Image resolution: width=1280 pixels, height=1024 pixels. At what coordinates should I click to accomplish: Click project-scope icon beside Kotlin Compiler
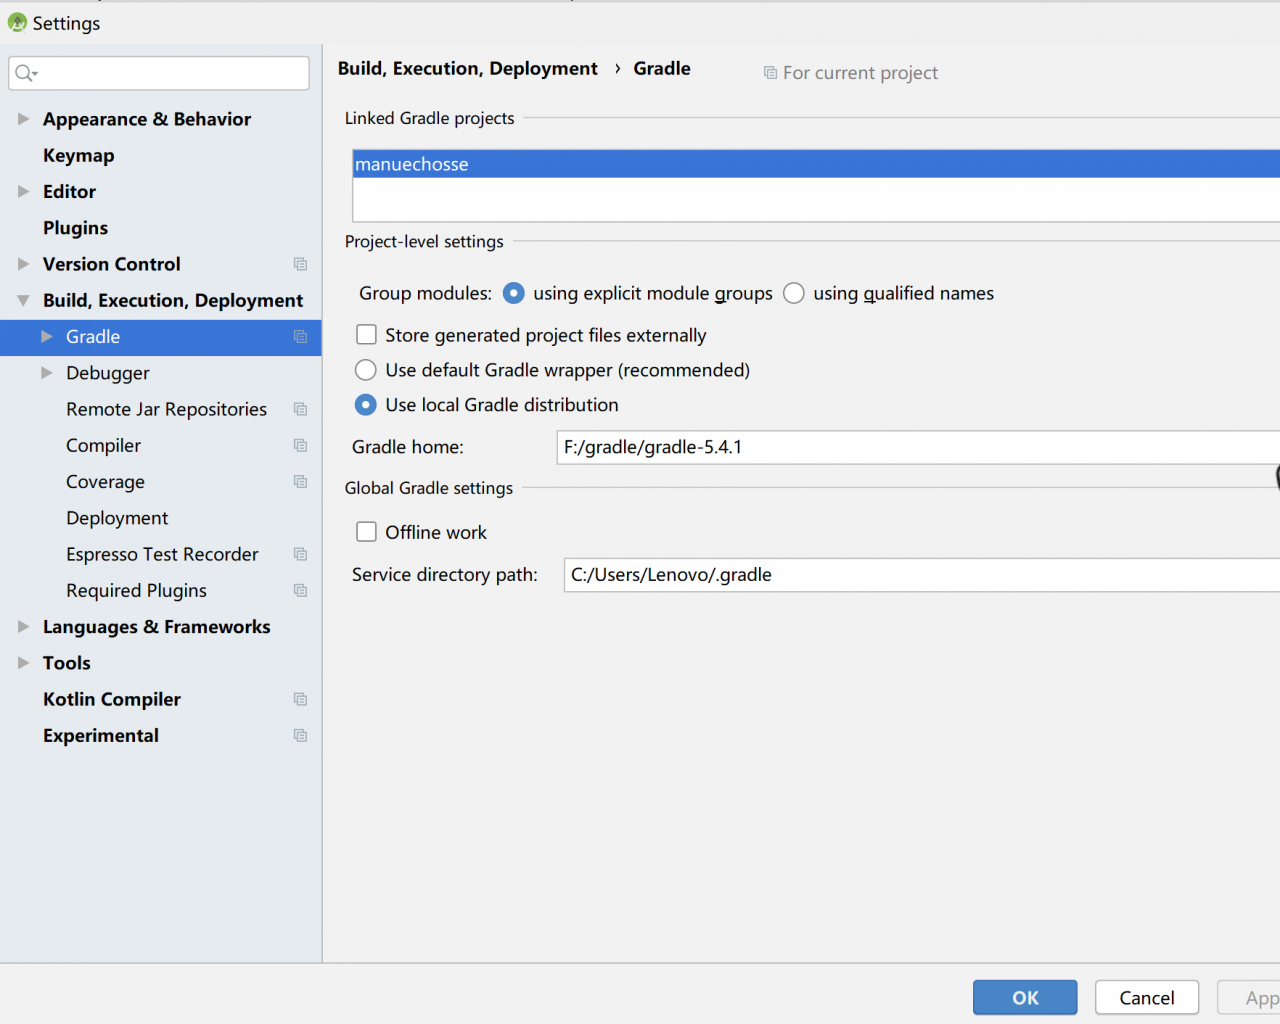pyautogui.click(x=300, y=699)
